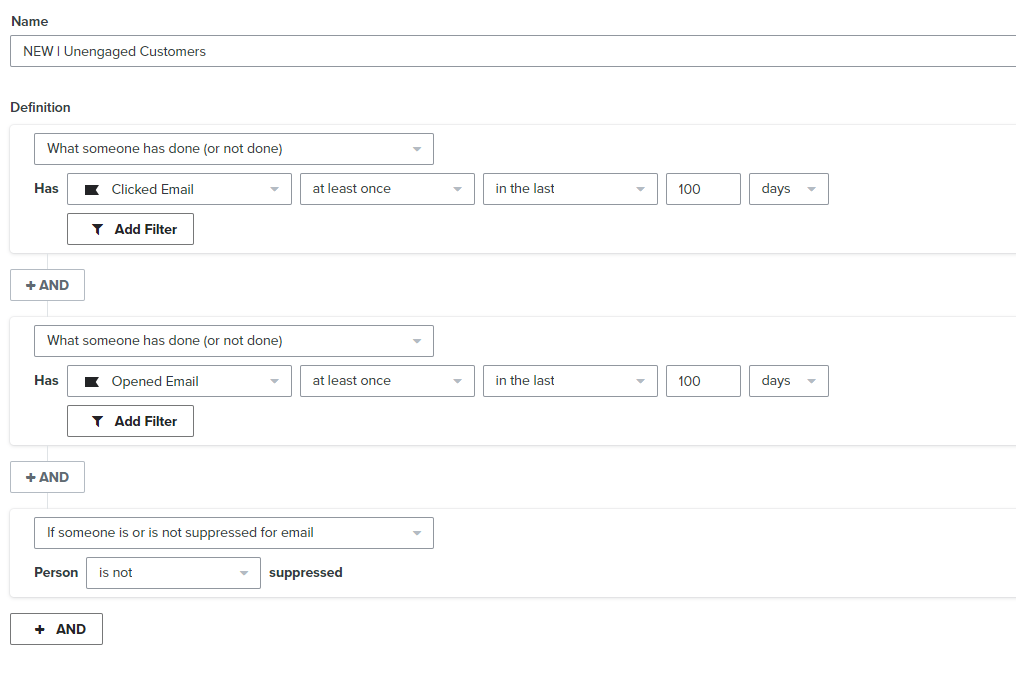
Task: Click funnel icon in Add Filter under Opened Email
Action: [97, 421]
